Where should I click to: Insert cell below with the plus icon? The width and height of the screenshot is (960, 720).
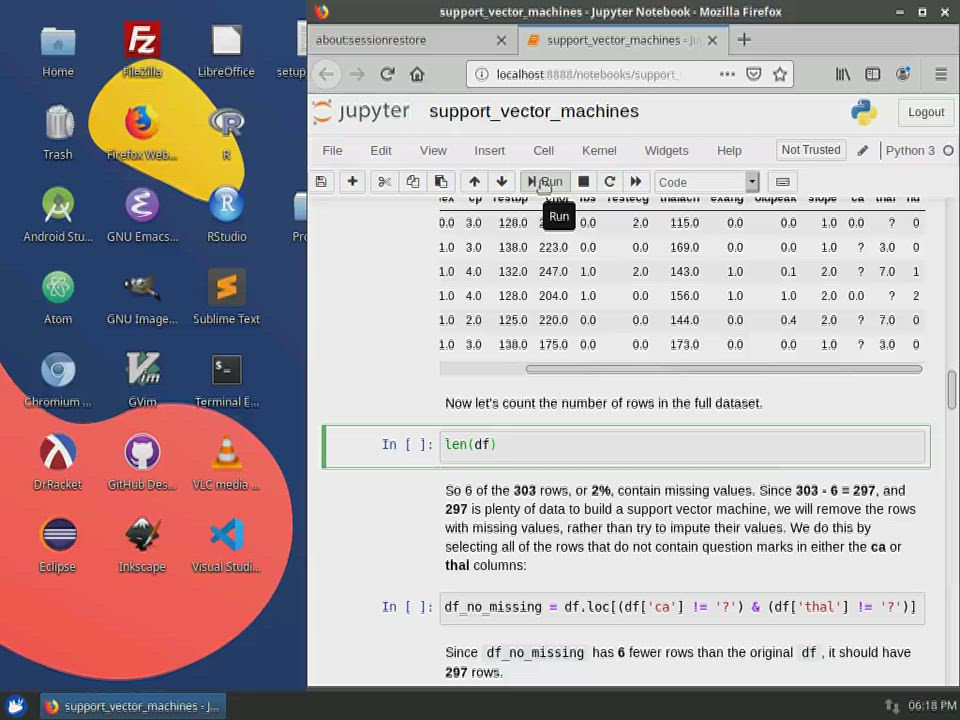[352, 182]
